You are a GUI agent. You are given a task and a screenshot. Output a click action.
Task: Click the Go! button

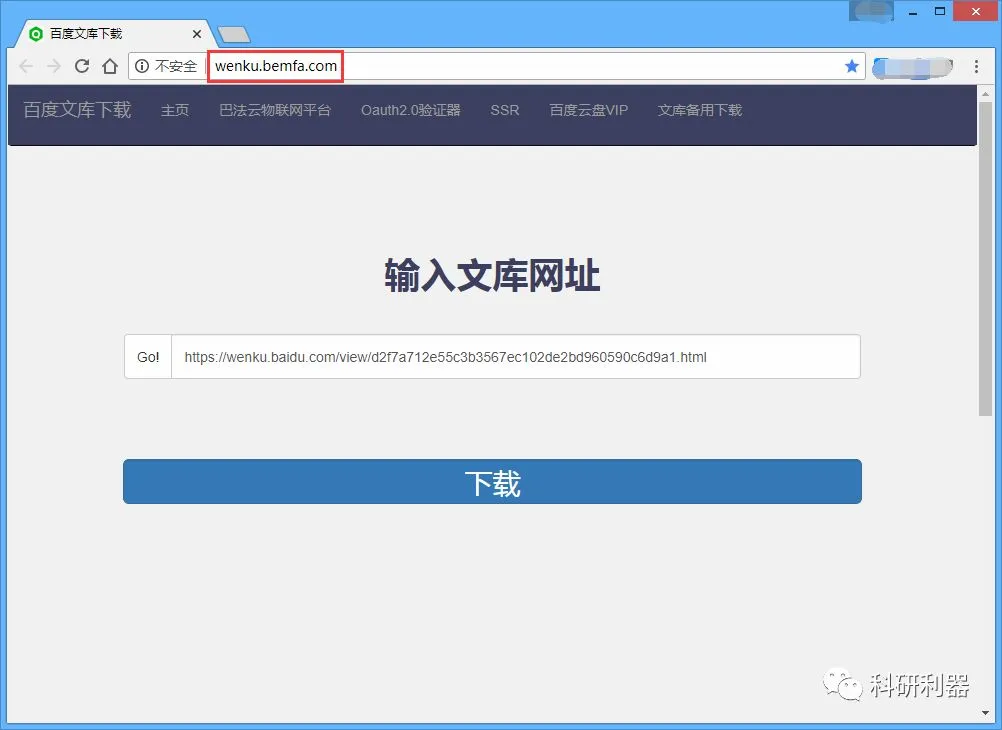point(148,357)
